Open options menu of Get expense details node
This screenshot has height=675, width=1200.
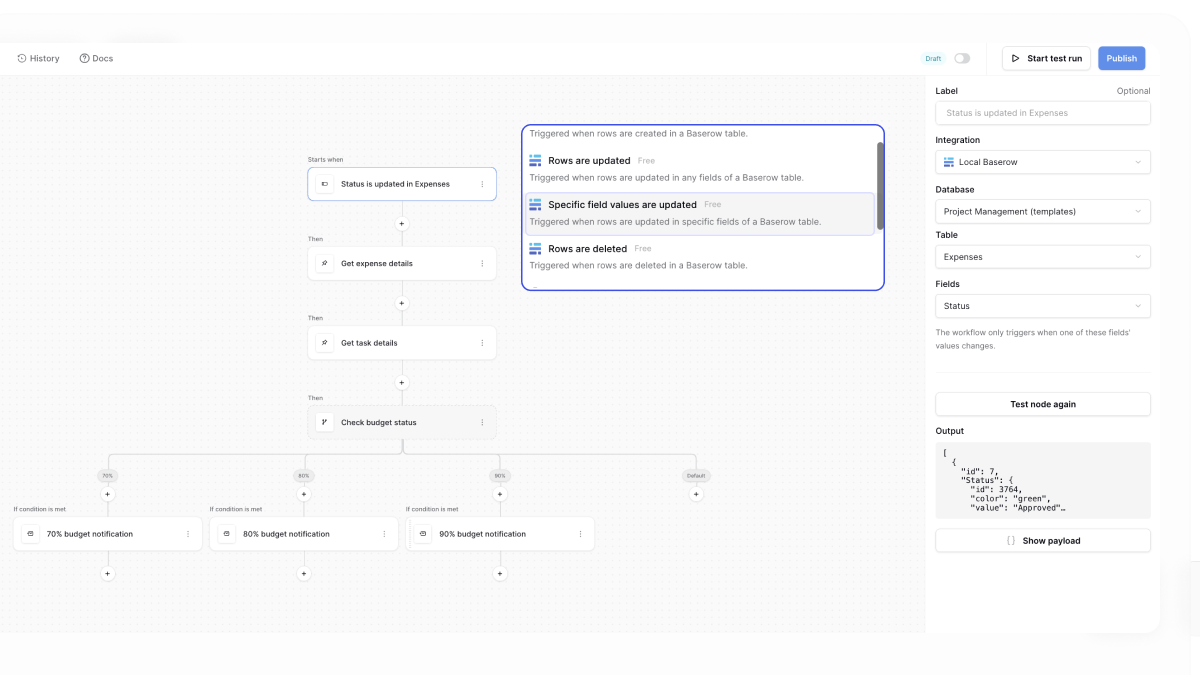point(482,263)
